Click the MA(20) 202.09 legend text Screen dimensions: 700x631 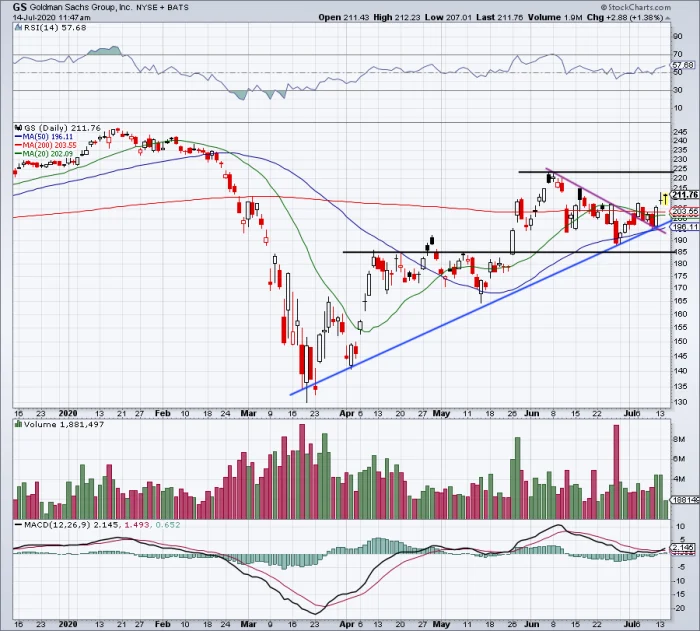(47, 154)
